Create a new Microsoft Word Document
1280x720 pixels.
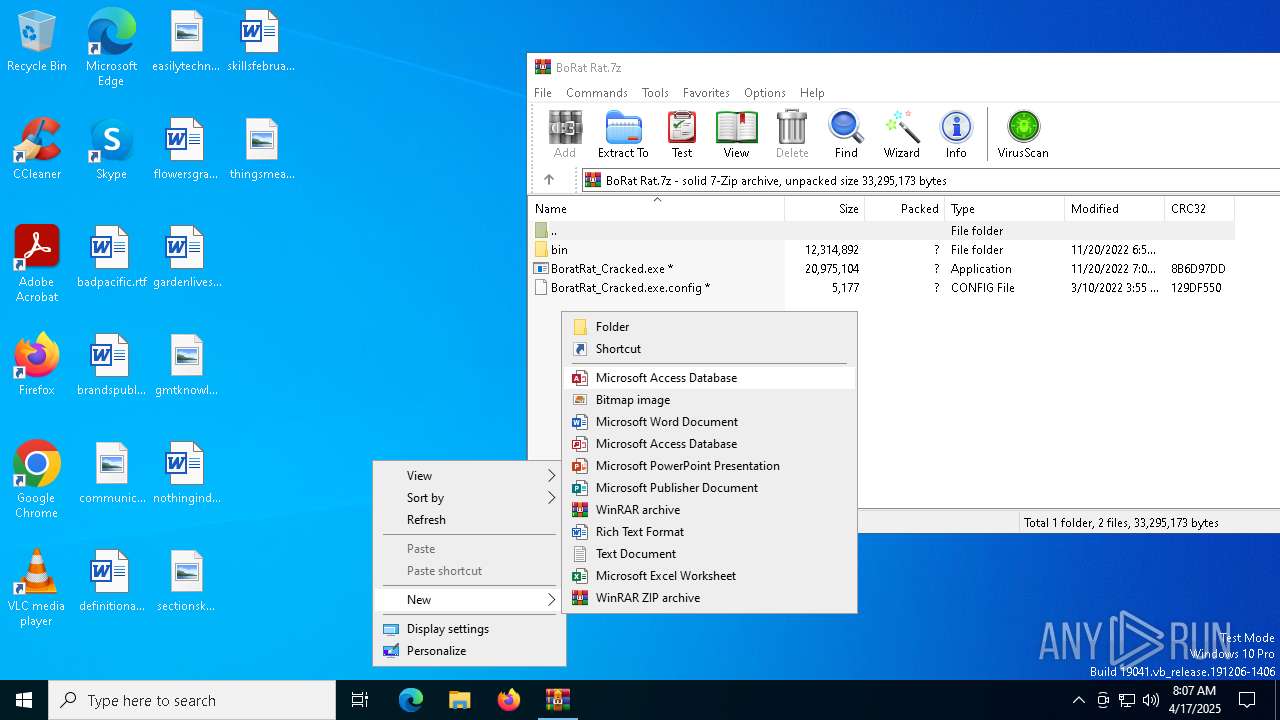click(709, 421)
